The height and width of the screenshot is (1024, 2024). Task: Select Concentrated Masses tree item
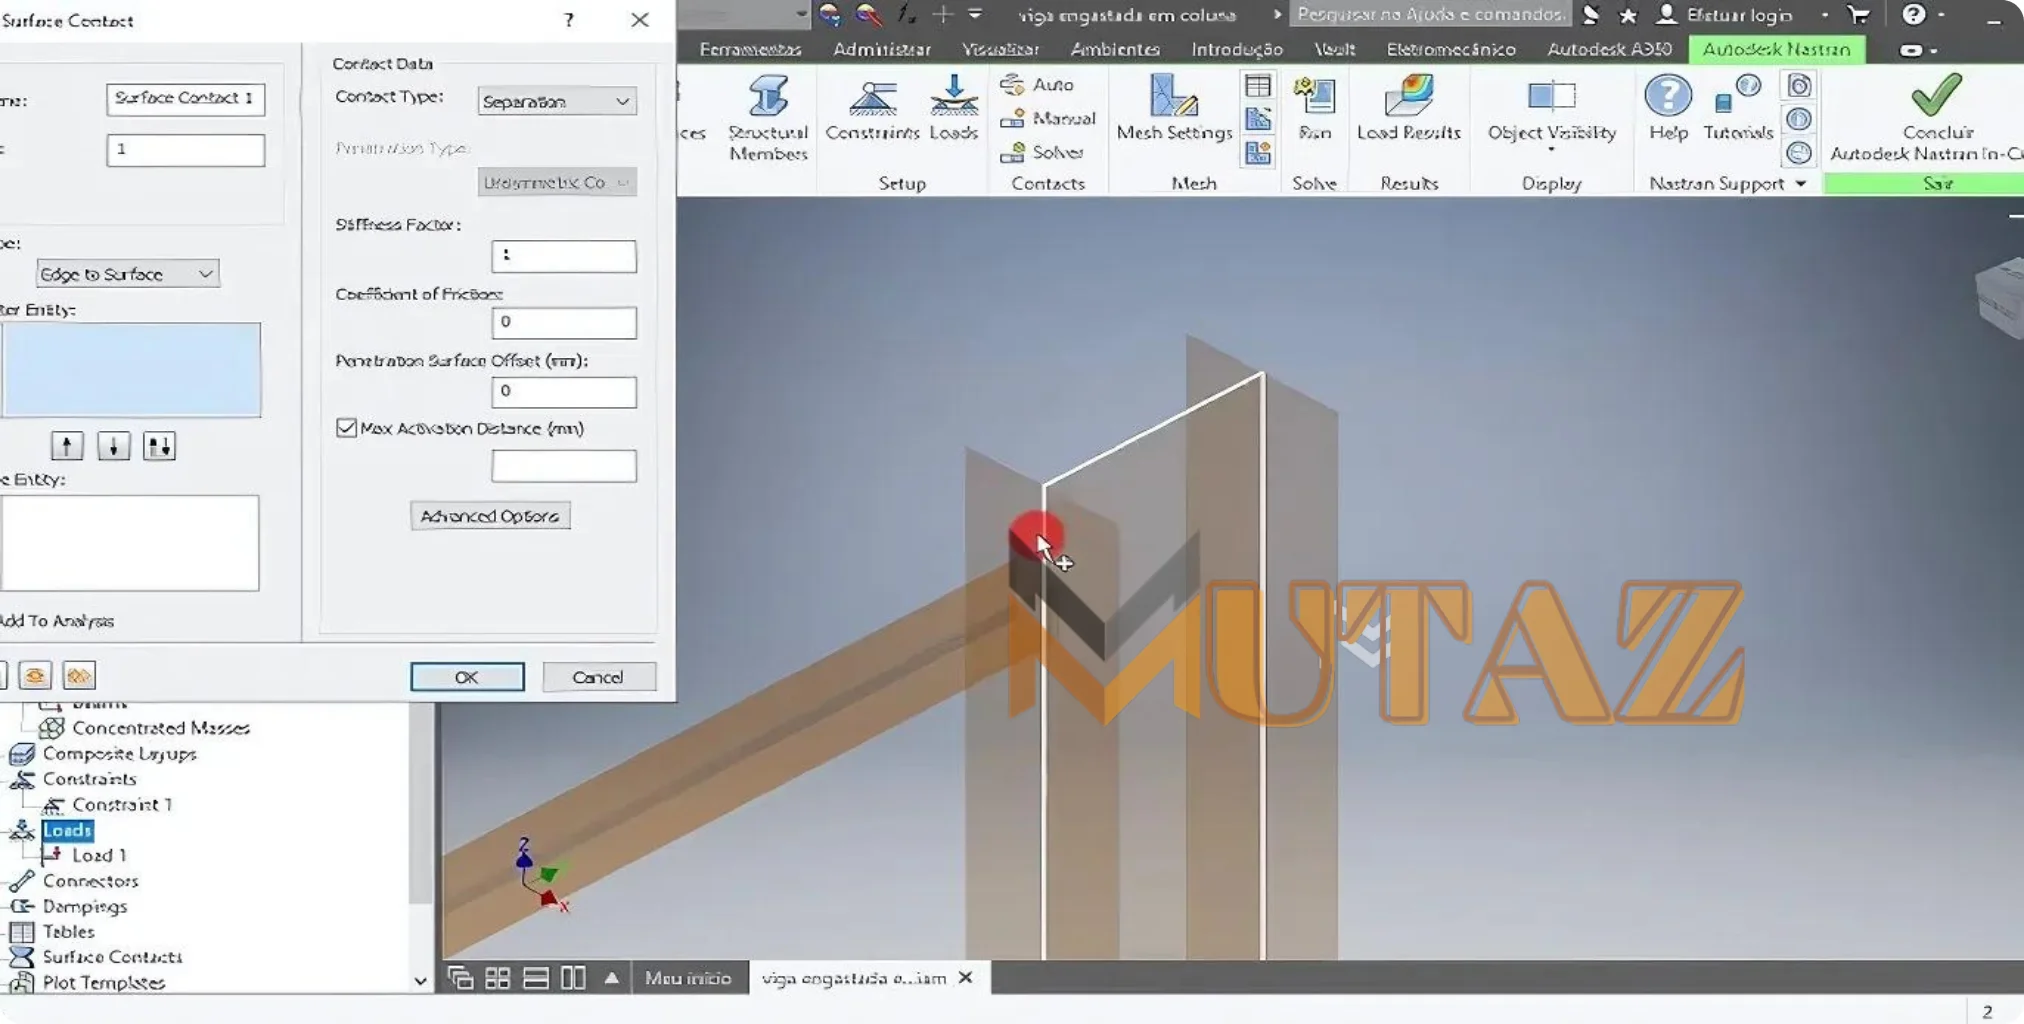coord(160,728)
